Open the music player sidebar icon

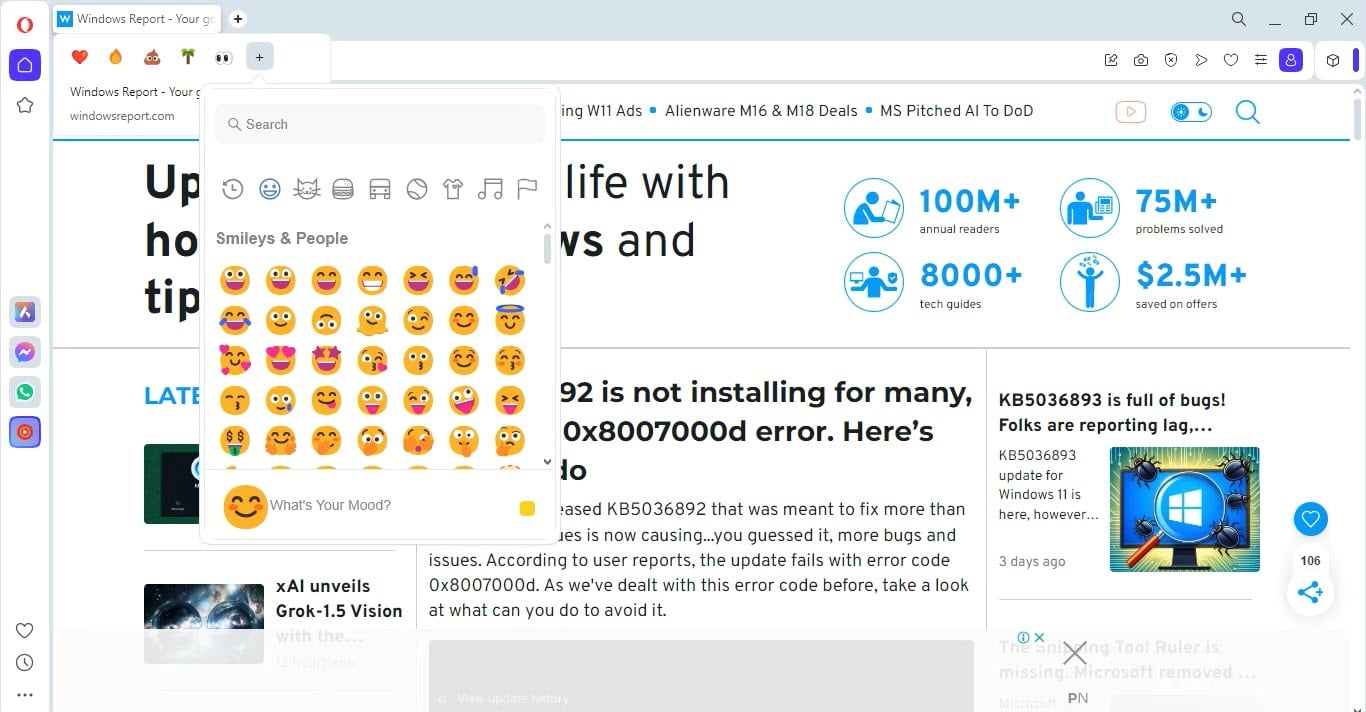[x=25, y=432]
